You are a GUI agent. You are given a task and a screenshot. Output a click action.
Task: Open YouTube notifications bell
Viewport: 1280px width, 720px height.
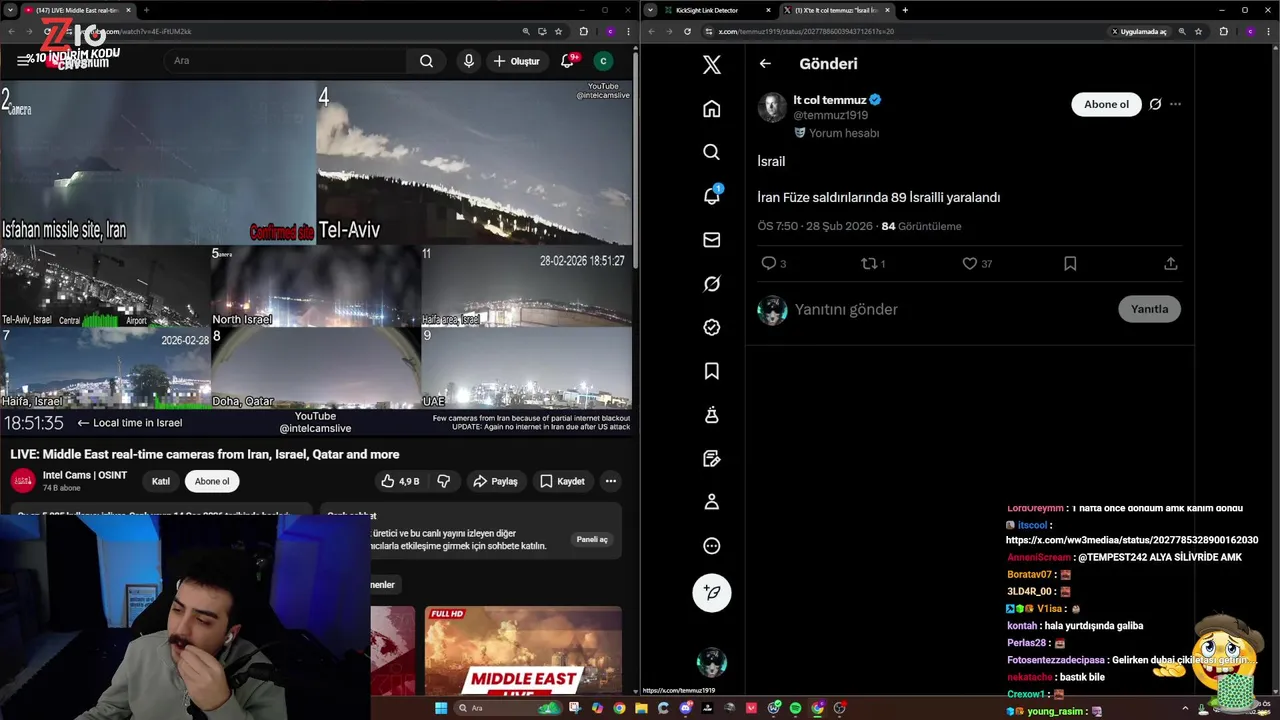pyautogui.click(x=567, y=61)
